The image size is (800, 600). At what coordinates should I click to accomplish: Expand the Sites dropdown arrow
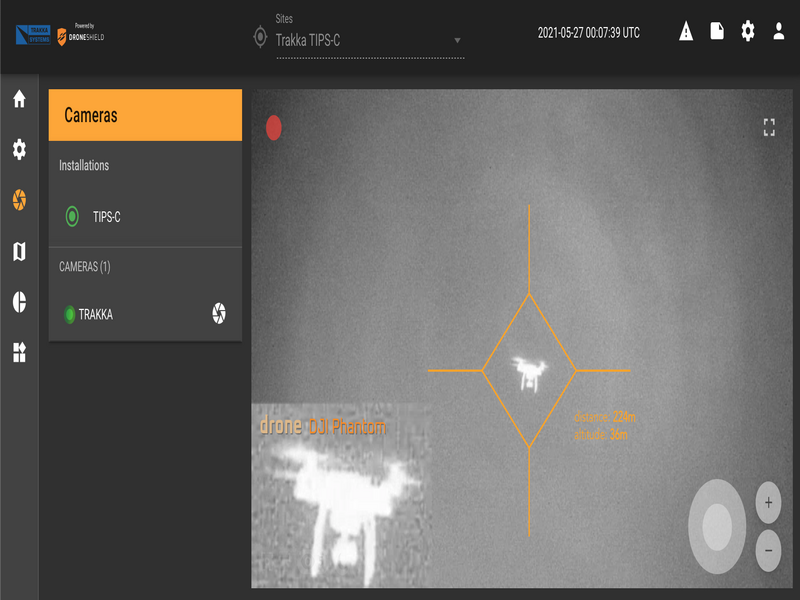pyautogui.click(x=457, y=41)
